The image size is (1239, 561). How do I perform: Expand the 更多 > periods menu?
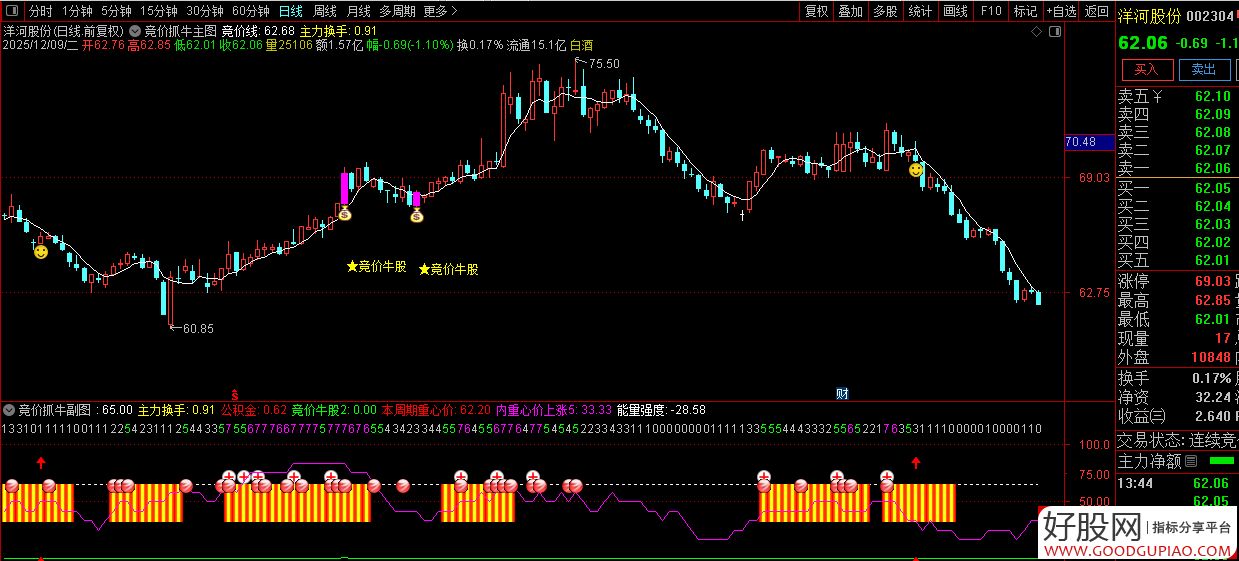click(441, 12)
